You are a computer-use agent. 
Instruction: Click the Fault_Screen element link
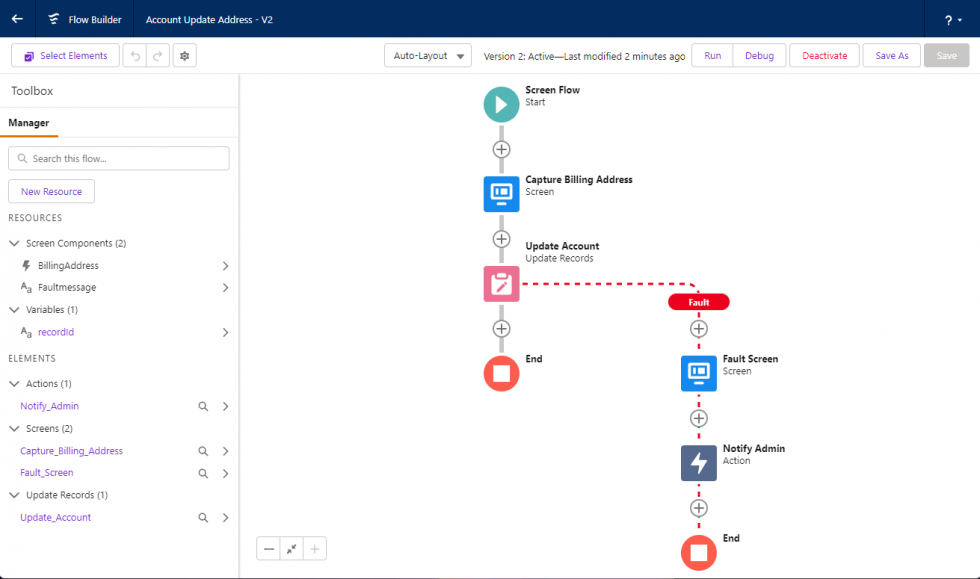point(46,473)
